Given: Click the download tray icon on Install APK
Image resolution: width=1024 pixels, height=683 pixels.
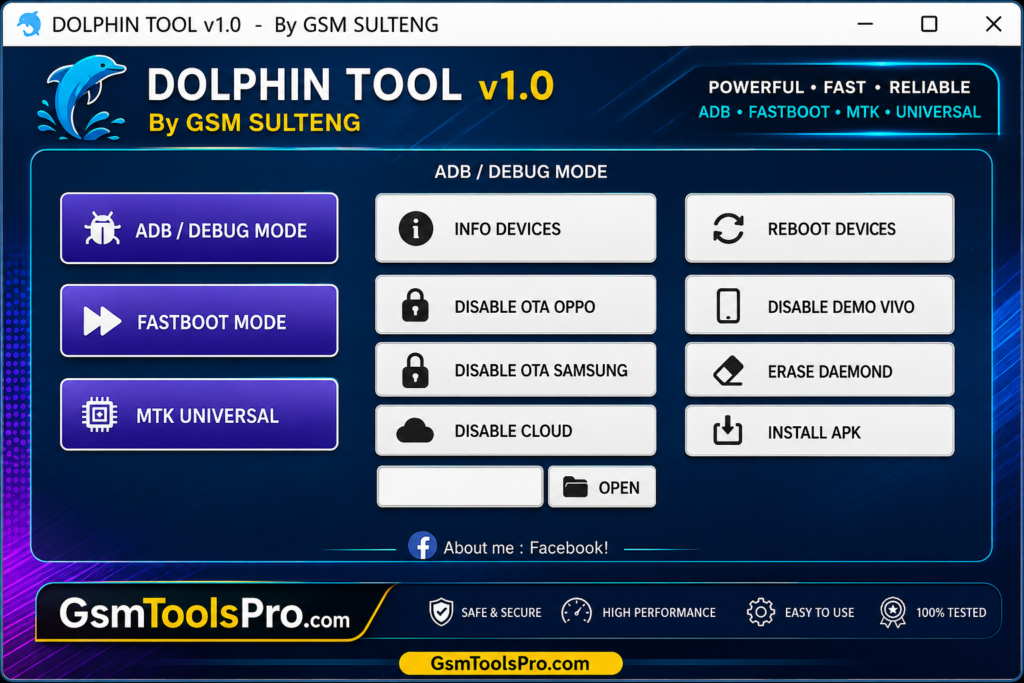Looking at the screenshot, I should point(728,431).
